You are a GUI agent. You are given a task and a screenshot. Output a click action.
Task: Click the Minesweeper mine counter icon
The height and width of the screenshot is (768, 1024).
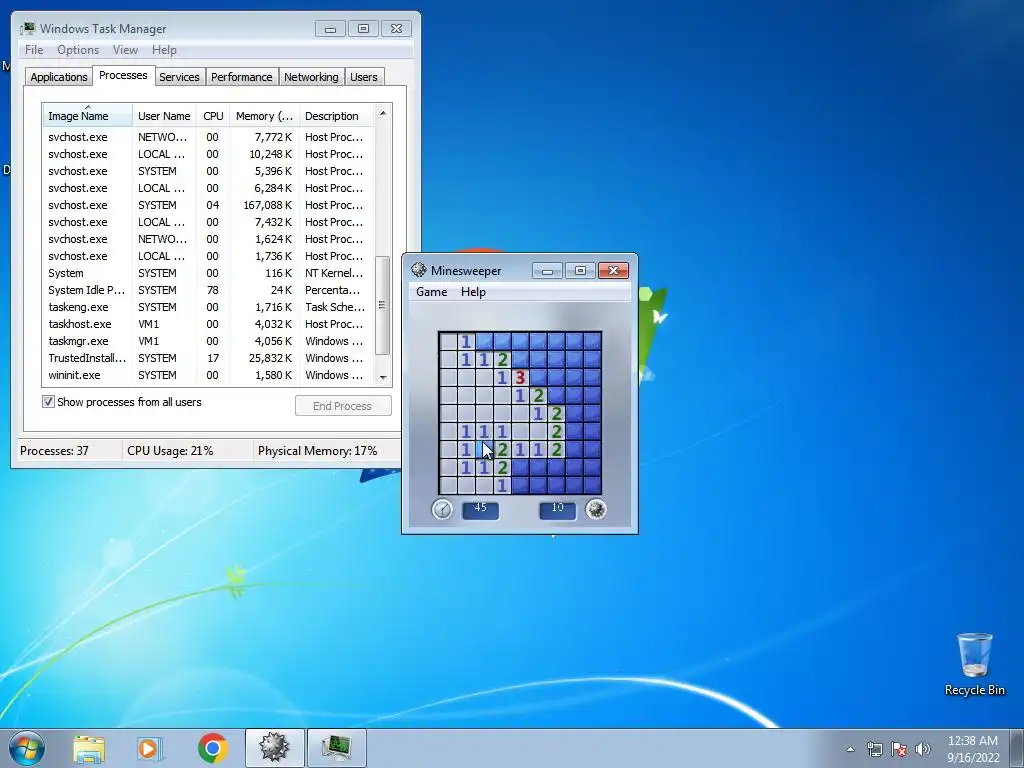596,509
